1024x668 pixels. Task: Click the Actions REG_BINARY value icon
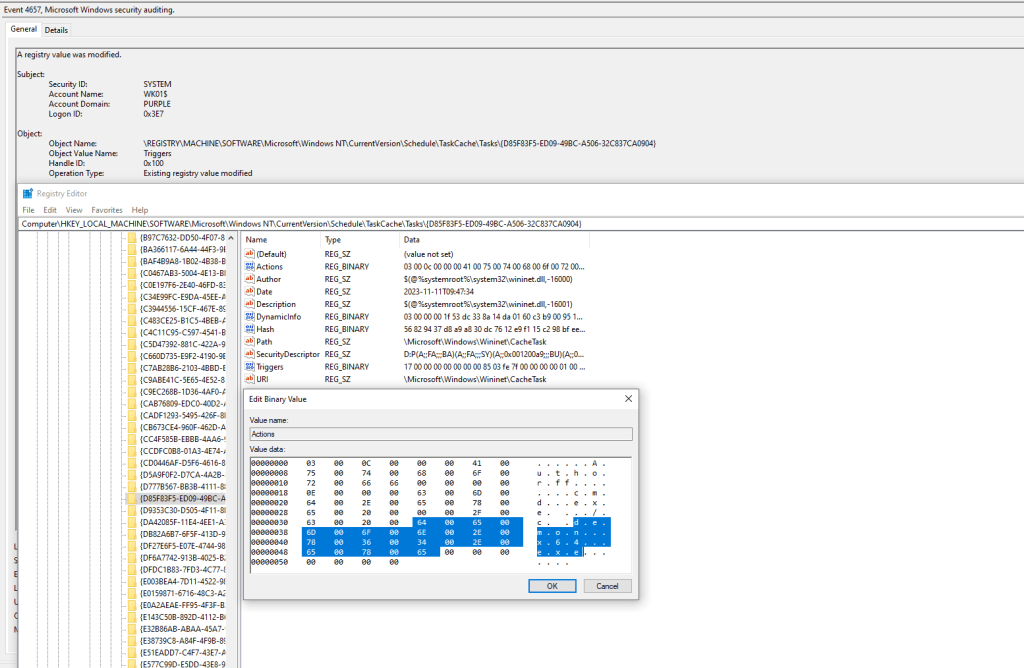[x=250, y=267]
